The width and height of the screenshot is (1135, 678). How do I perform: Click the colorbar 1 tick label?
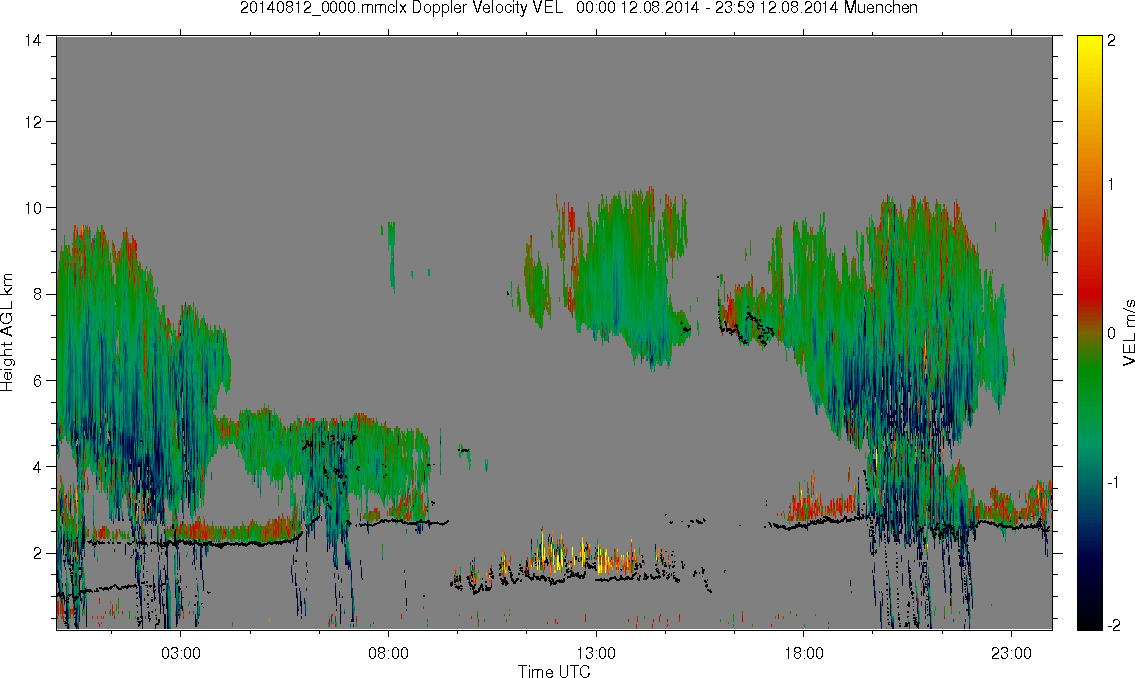pyautogui.click(x=1111, y=185)
